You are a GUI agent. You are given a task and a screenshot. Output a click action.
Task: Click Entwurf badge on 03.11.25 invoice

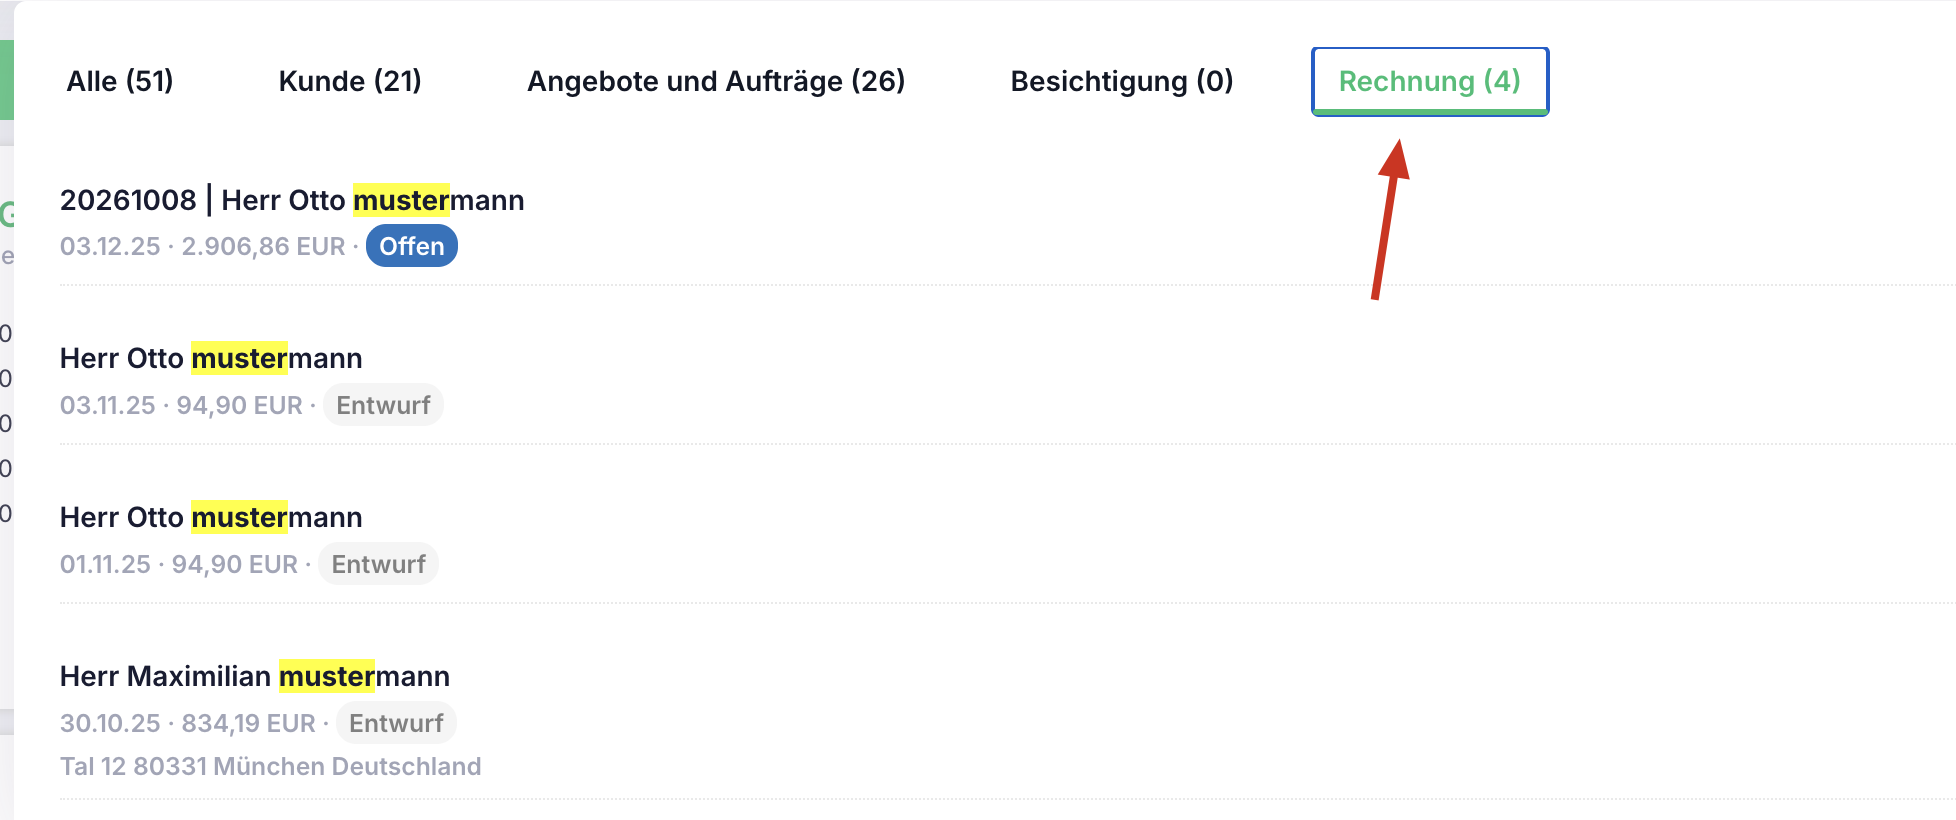383,405
